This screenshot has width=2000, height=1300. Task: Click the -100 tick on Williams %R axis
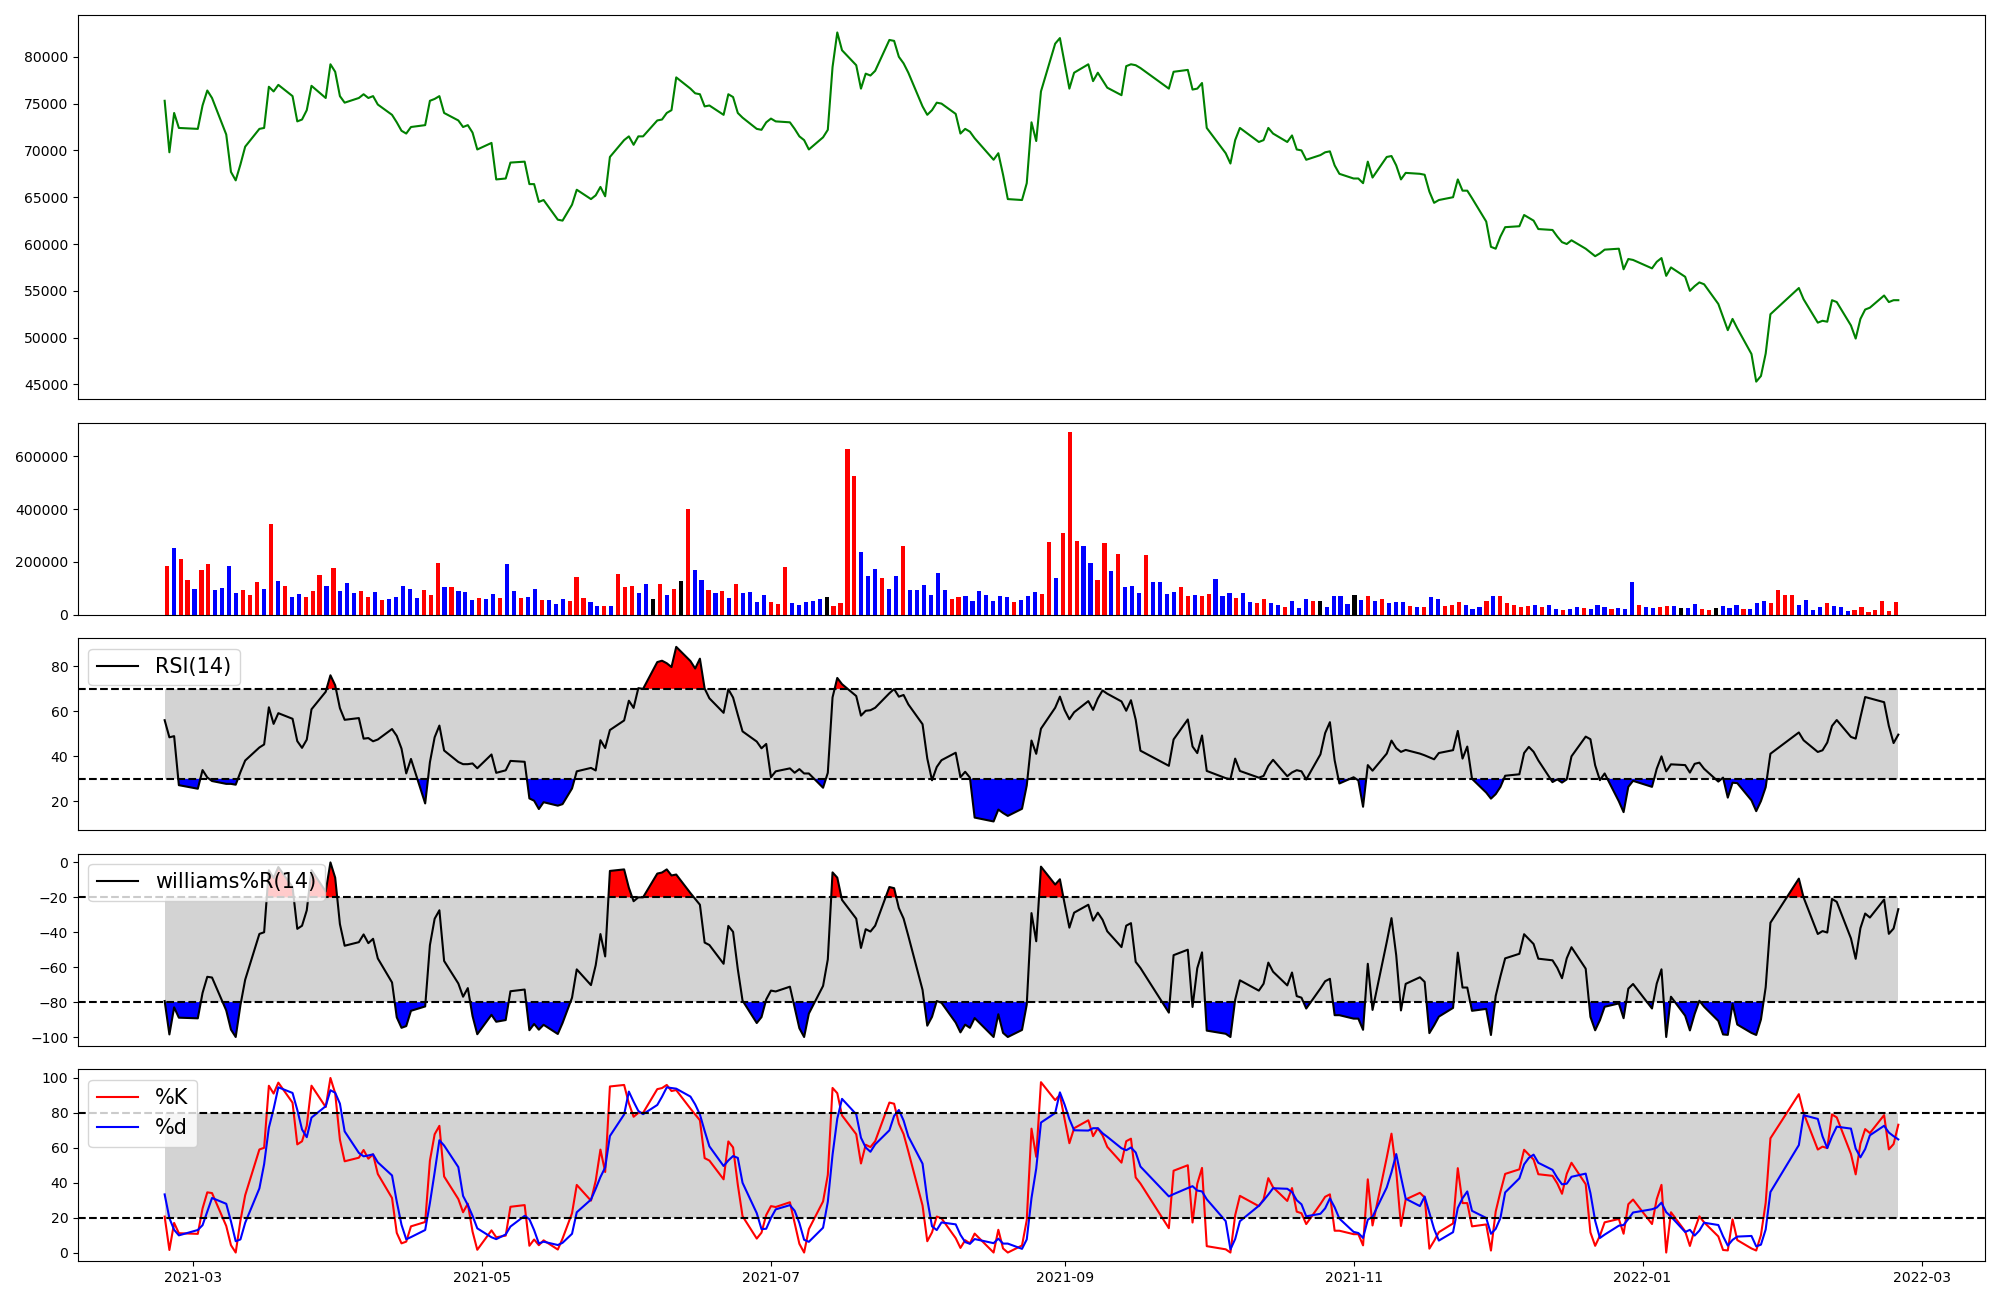(x=50, y=1038)
